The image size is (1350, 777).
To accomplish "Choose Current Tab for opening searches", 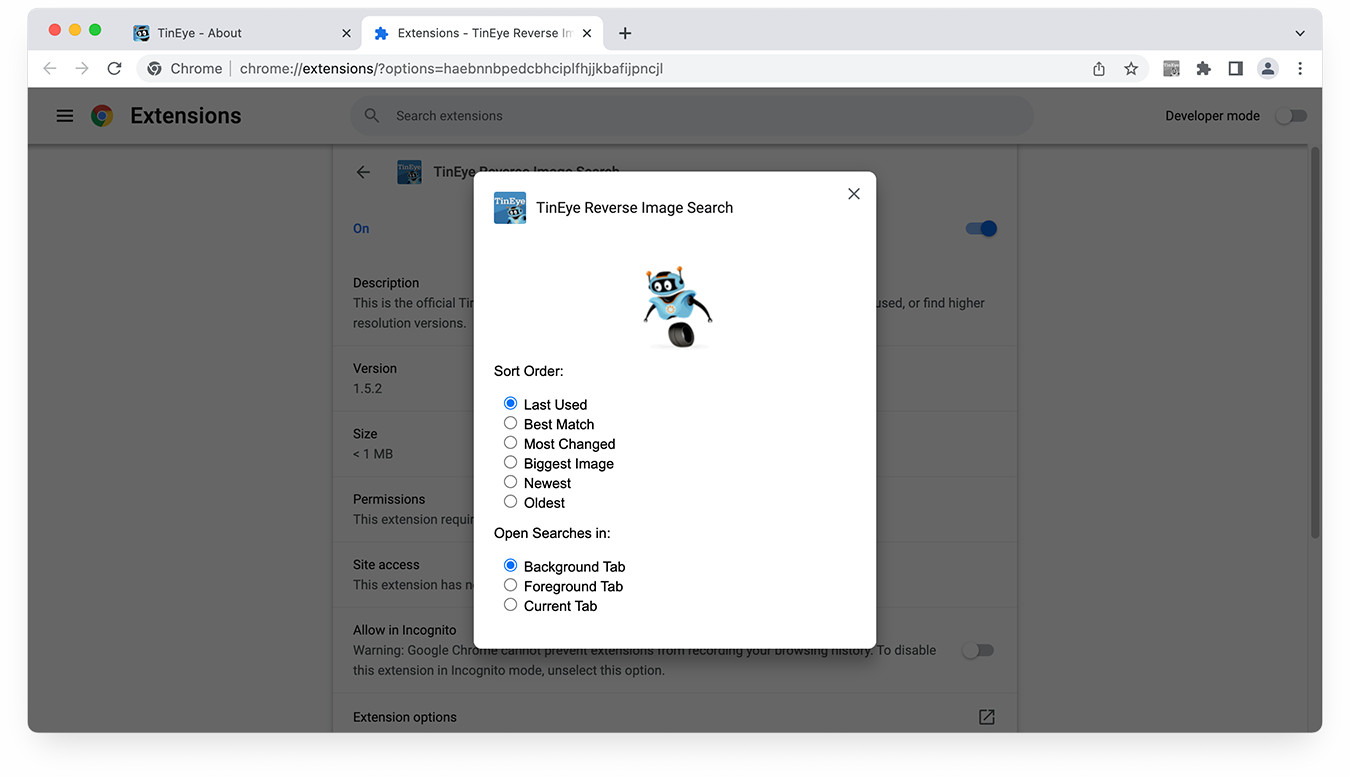I will point(510,605).
